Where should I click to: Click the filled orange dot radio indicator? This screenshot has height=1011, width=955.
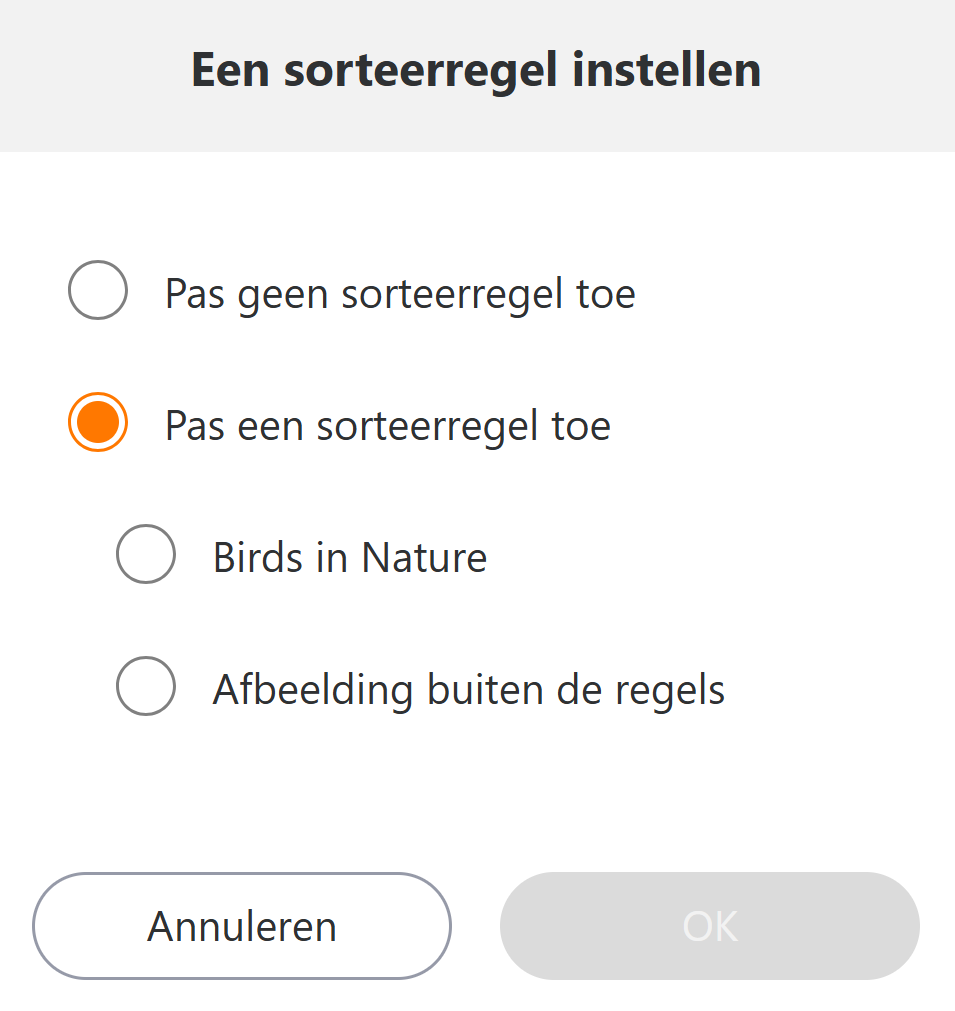(x=98, y=422)
